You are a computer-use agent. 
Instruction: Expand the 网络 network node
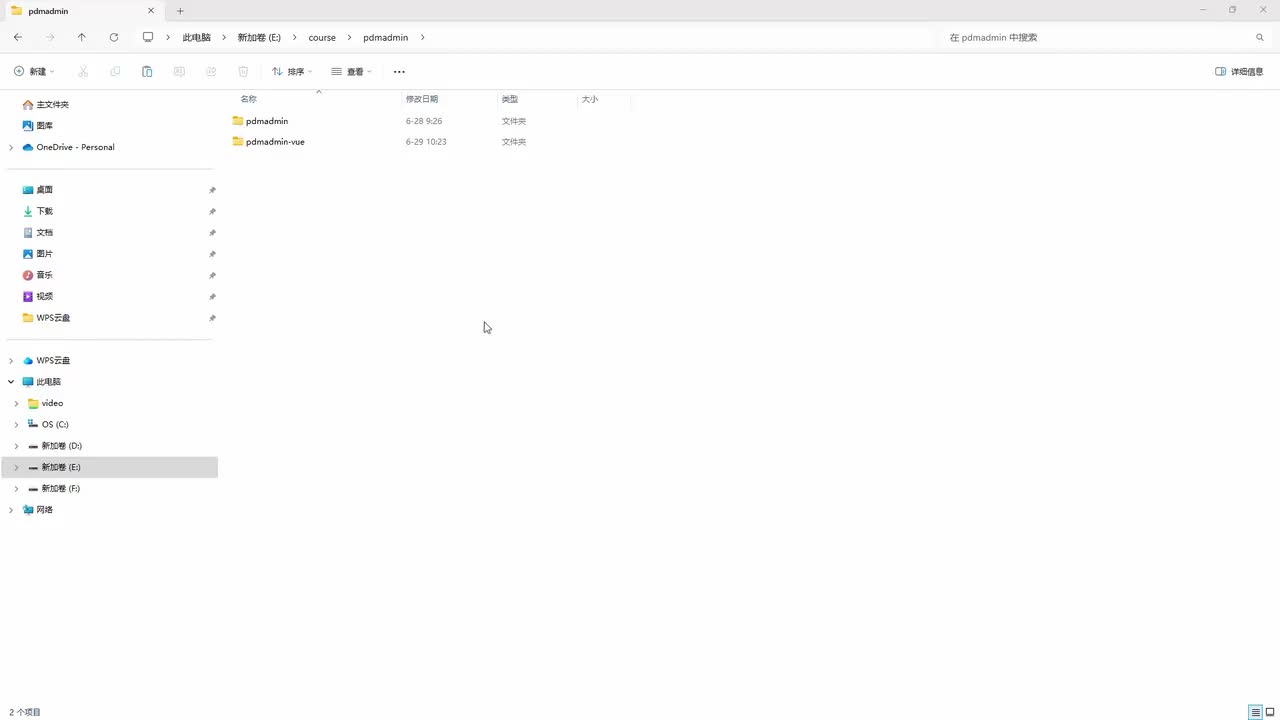point(11,510)
